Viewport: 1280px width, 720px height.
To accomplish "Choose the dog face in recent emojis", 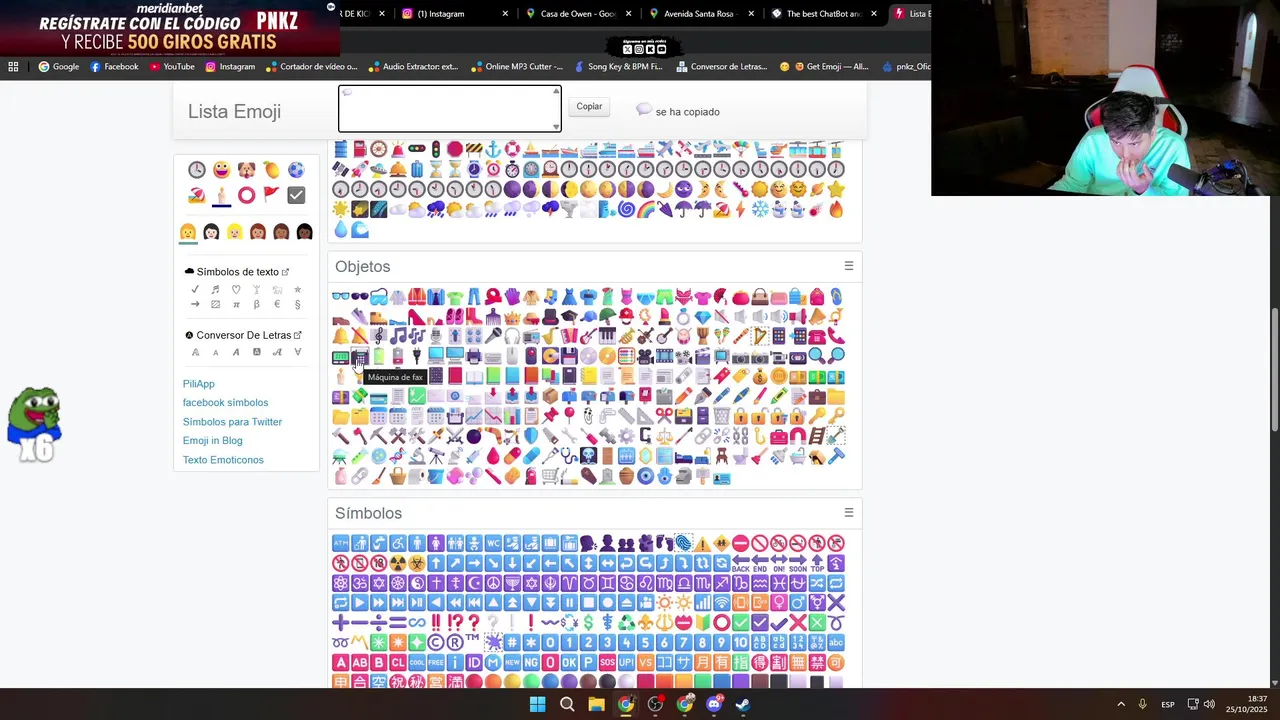I will tap(246, 170).
